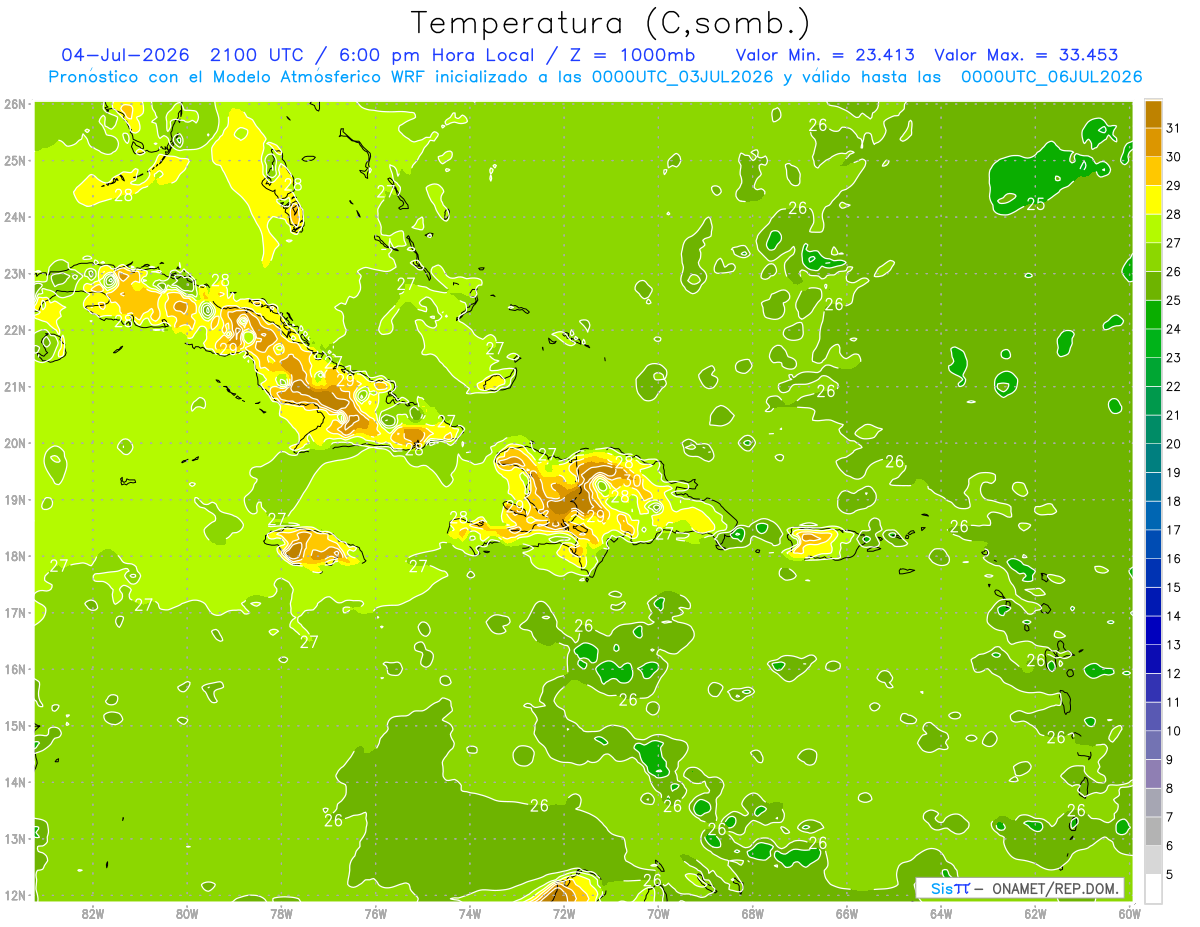Select the "Z = 1000mb" level text
The height and width of the screenshot is (927, 1200).
click(x=632, y=55)
